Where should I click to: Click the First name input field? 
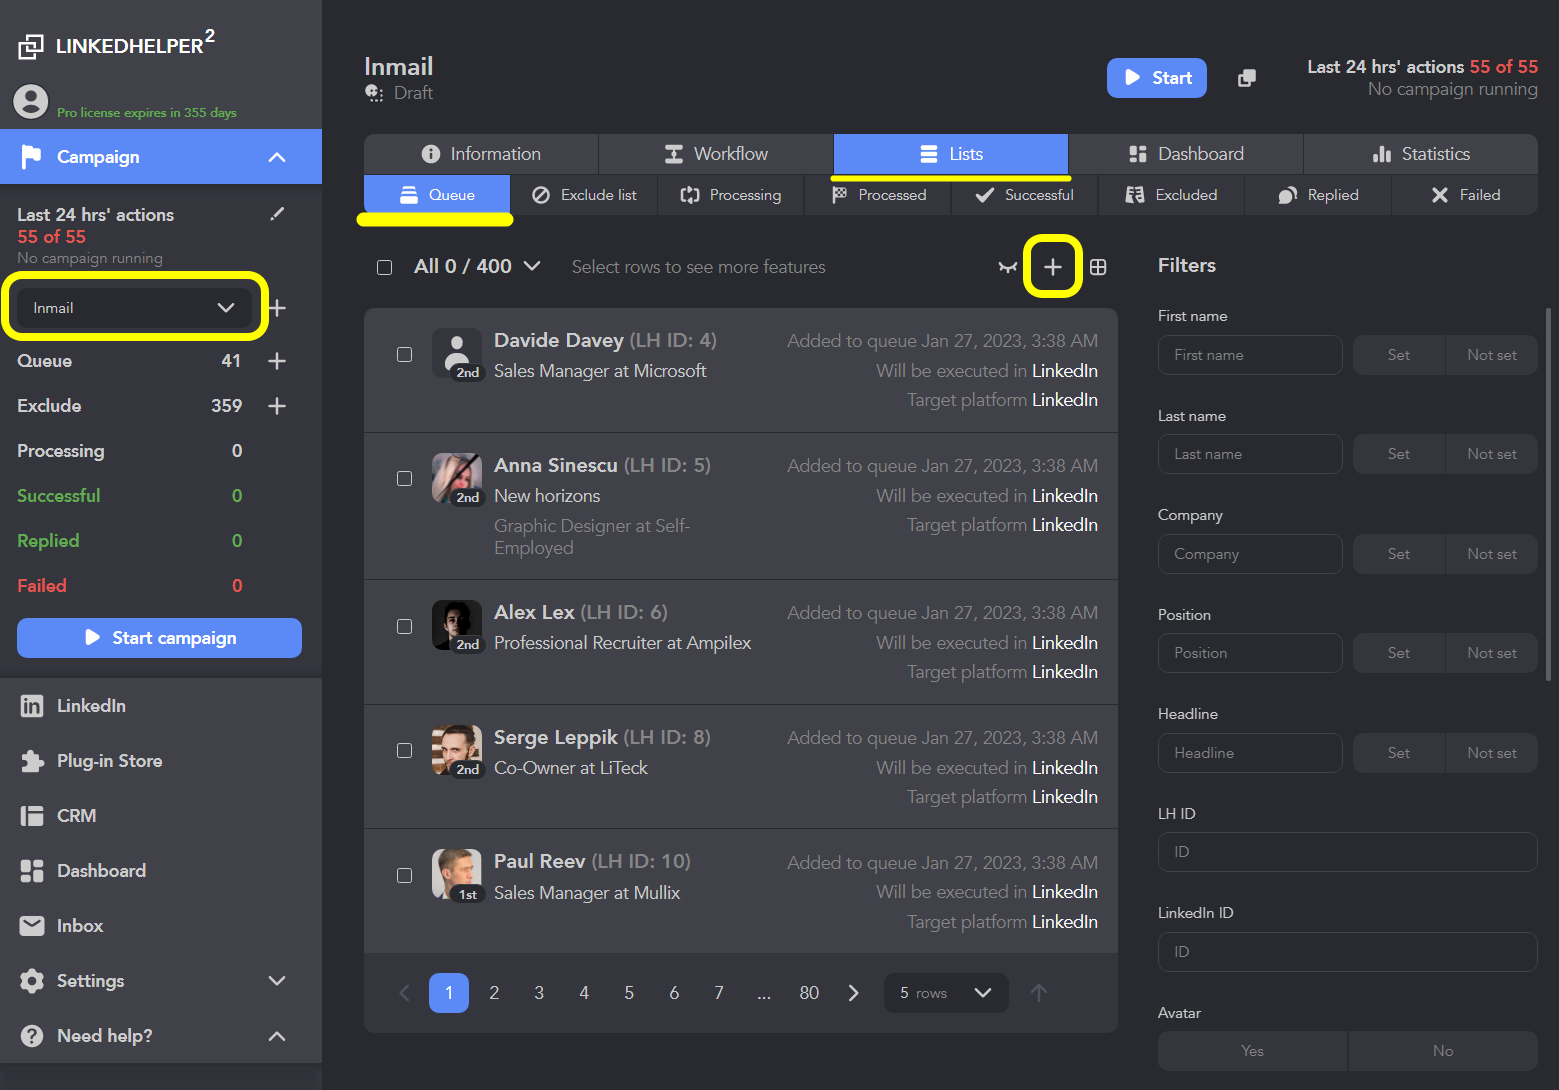[1250, 355]
